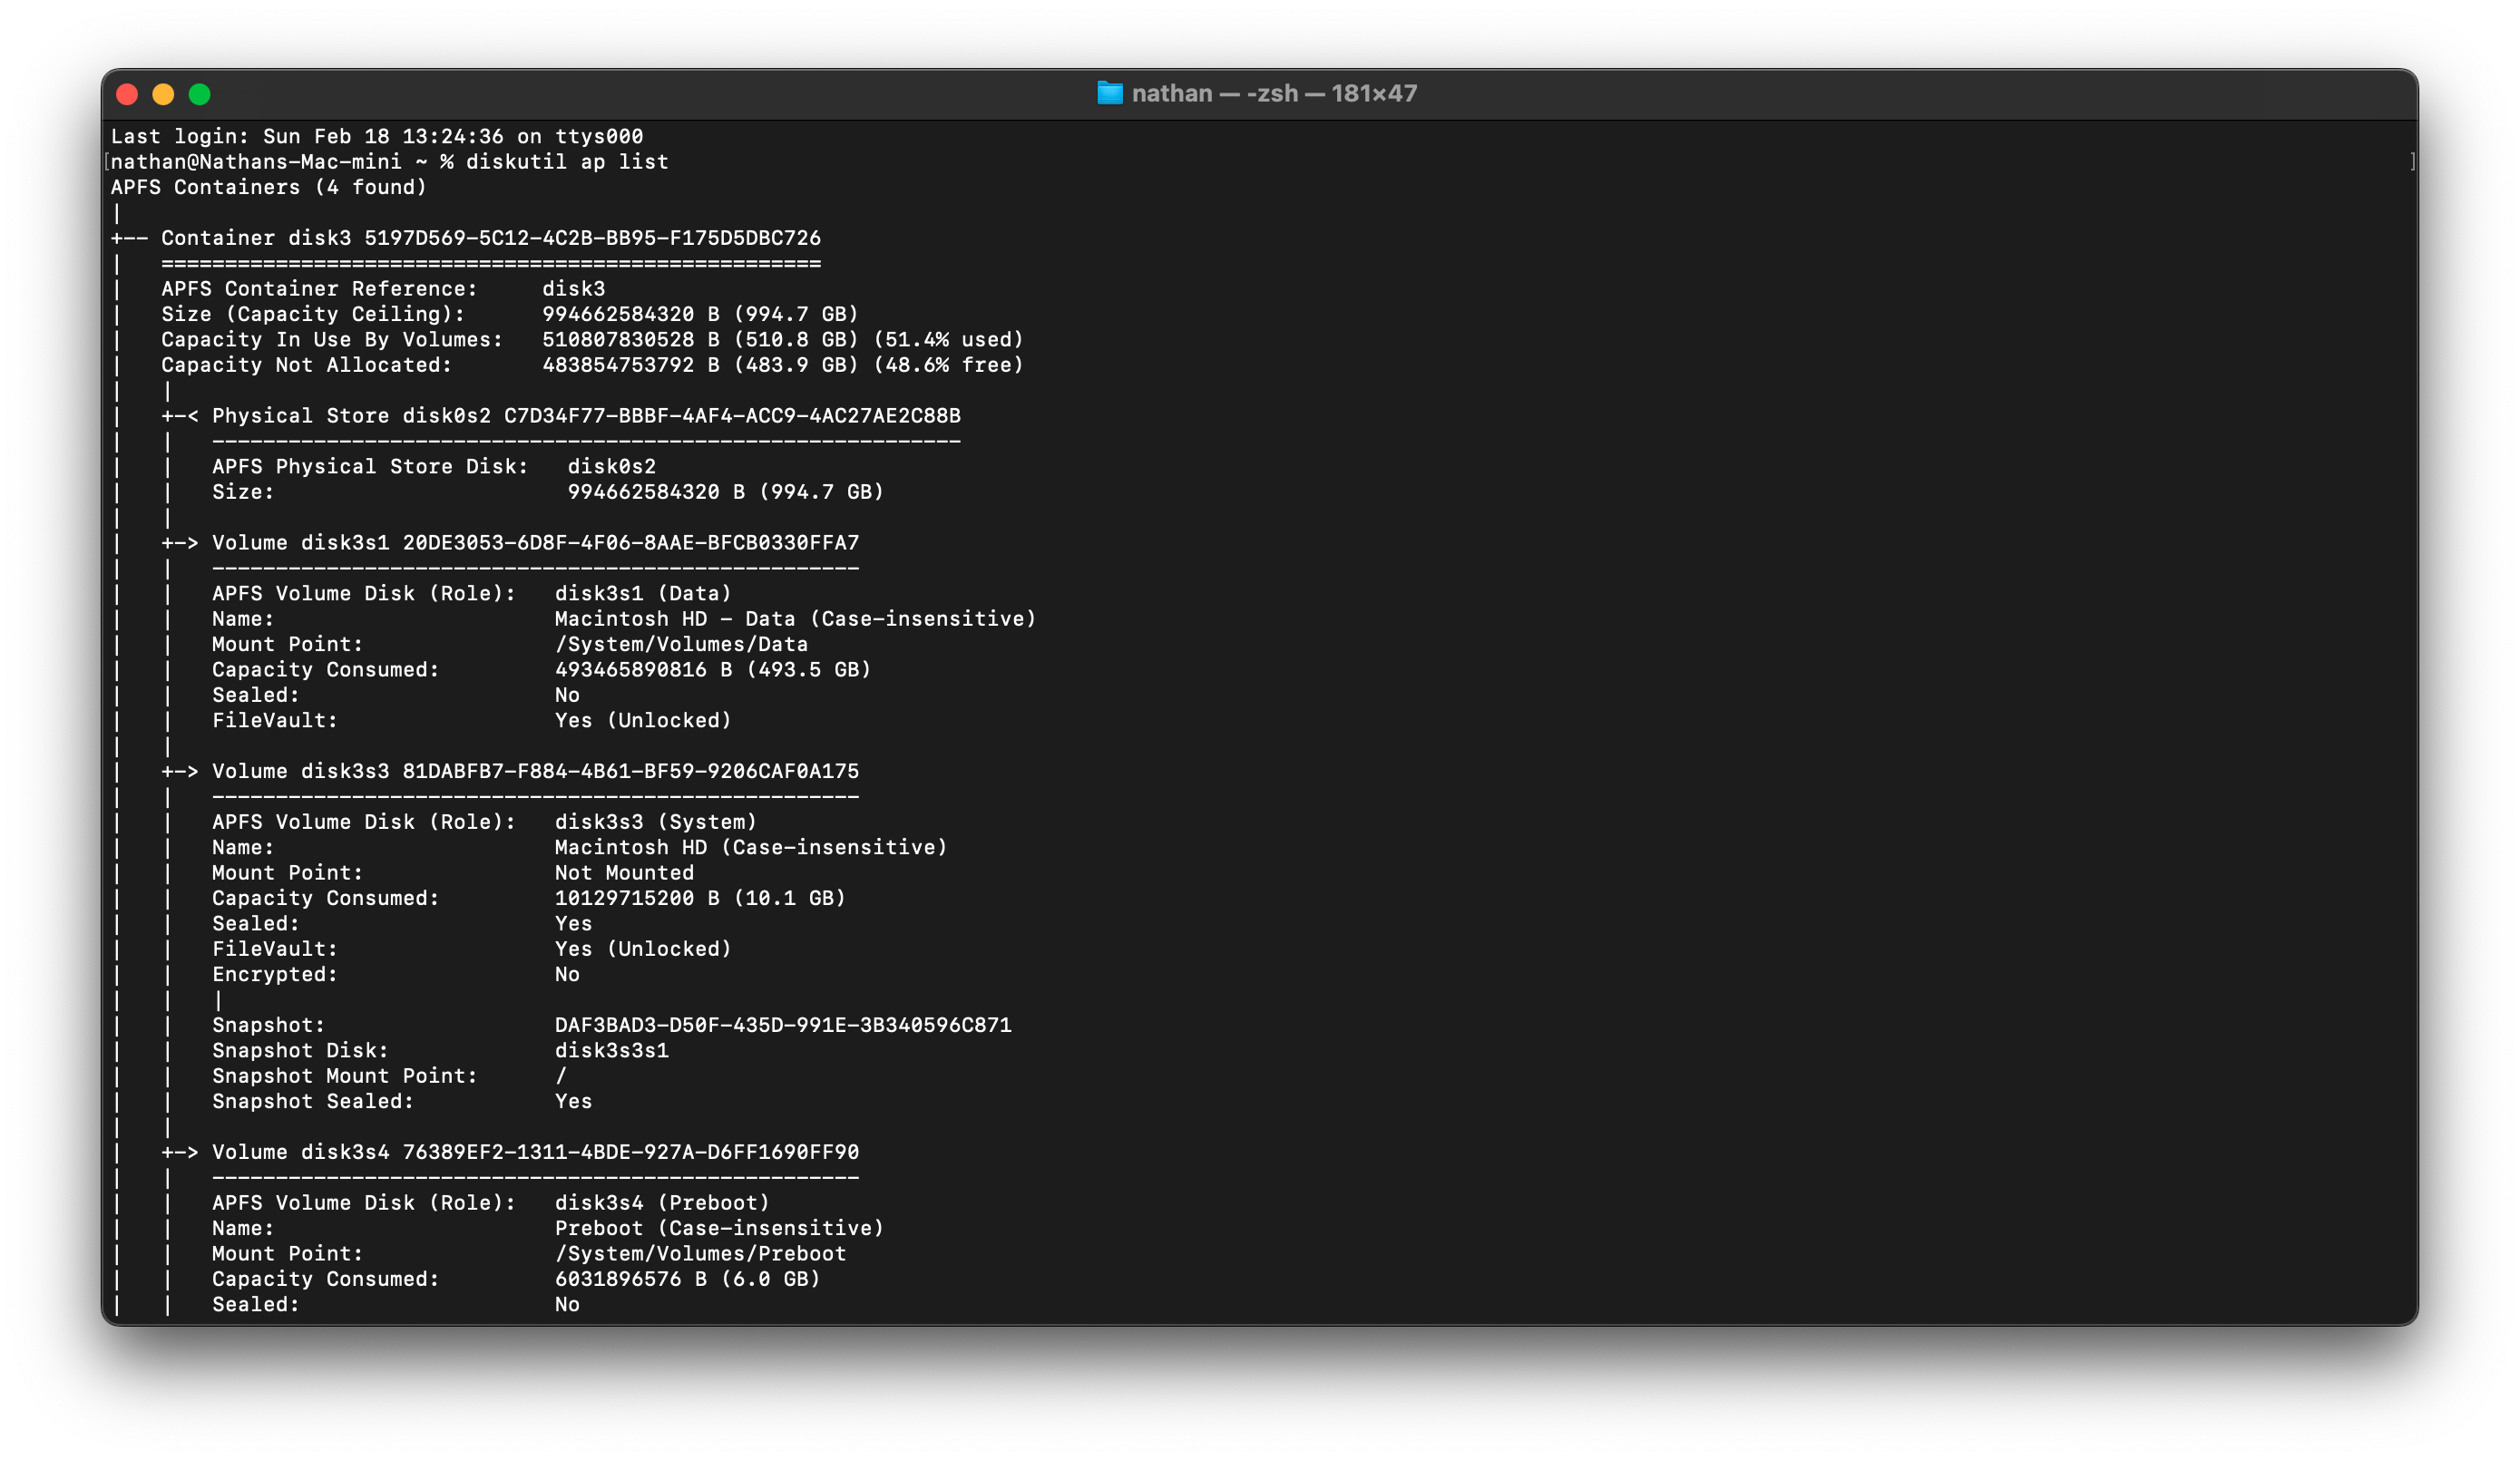Click the 'Not Mounted' mount point value
The image size is (2520, 1460).
[x=624, y=873]
